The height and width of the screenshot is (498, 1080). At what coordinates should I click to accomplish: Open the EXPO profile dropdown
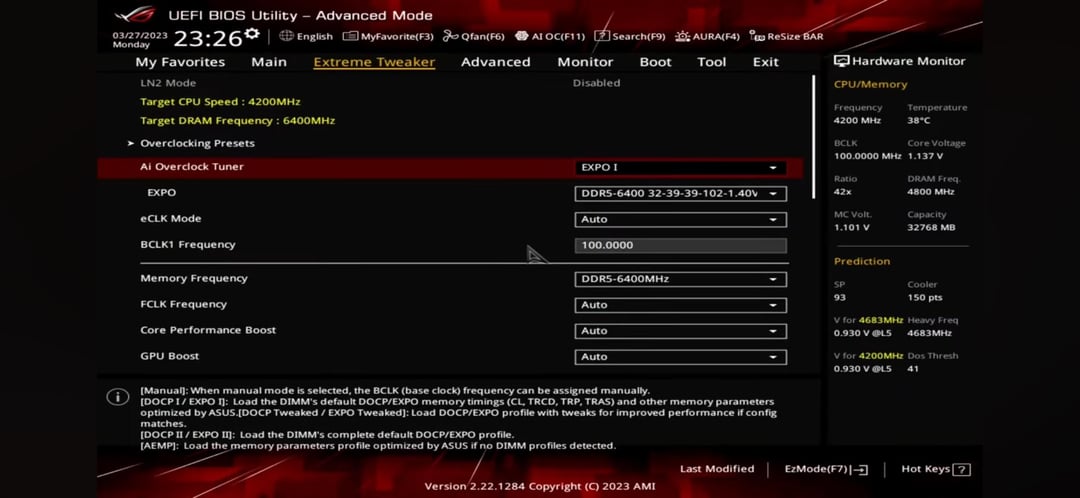[x=680, y=194]
